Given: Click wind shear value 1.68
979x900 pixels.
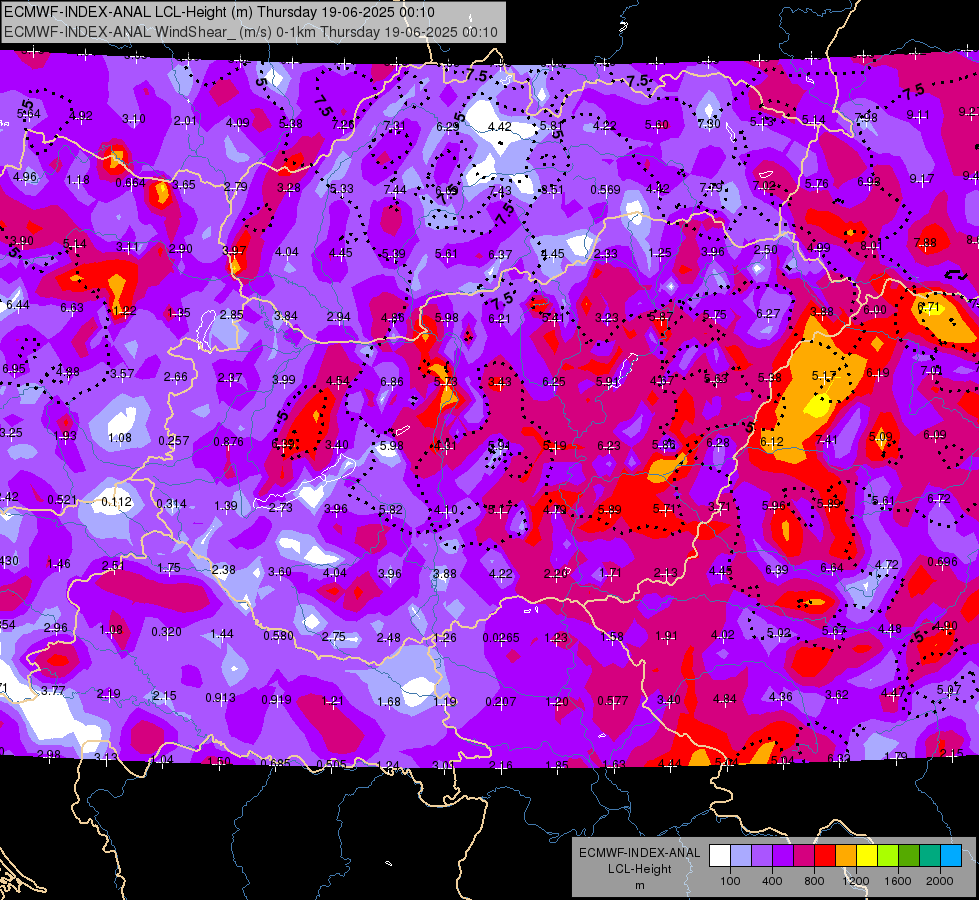Looking at the screenshot, I should pyautogui.click(x=388, y=701).
